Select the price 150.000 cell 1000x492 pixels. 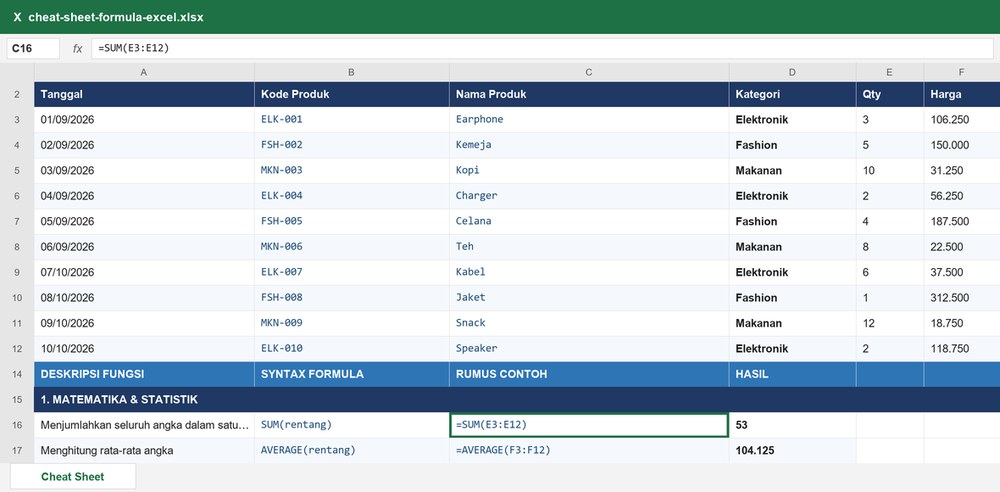point(962,145)
